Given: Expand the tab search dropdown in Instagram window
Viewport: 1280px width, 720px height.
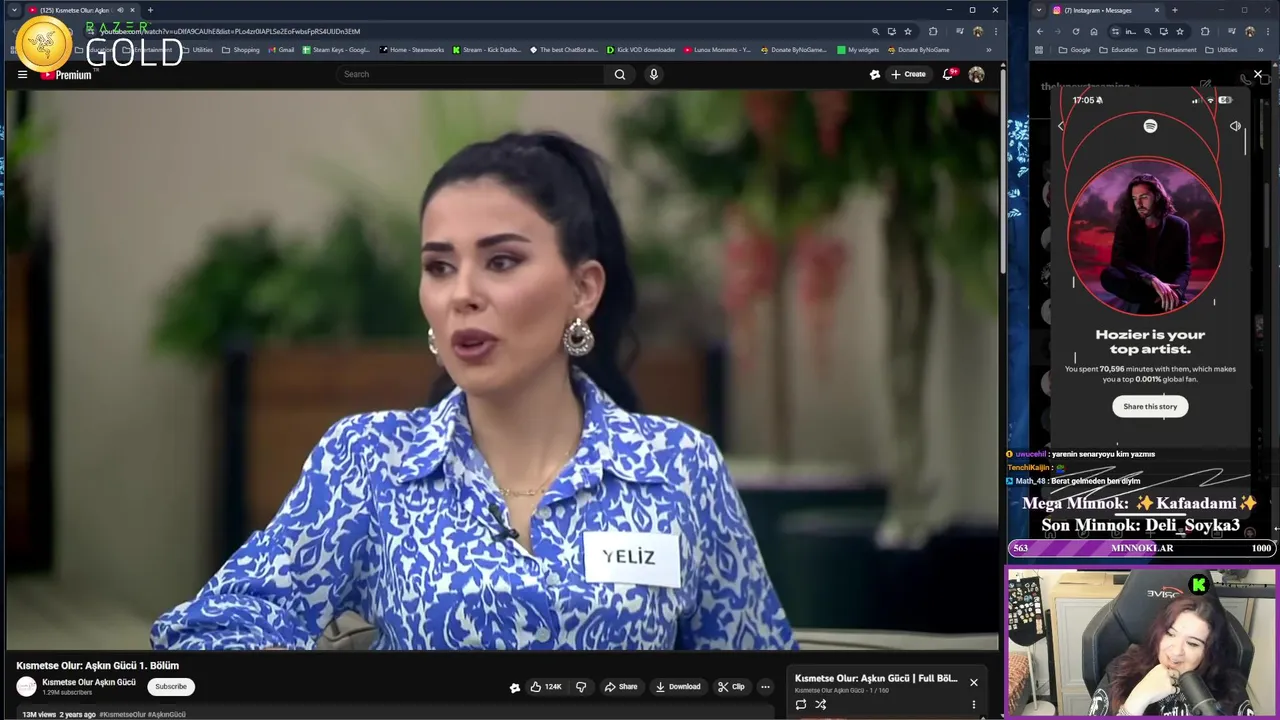Looking at the screenshot, I should point(1038,10).
